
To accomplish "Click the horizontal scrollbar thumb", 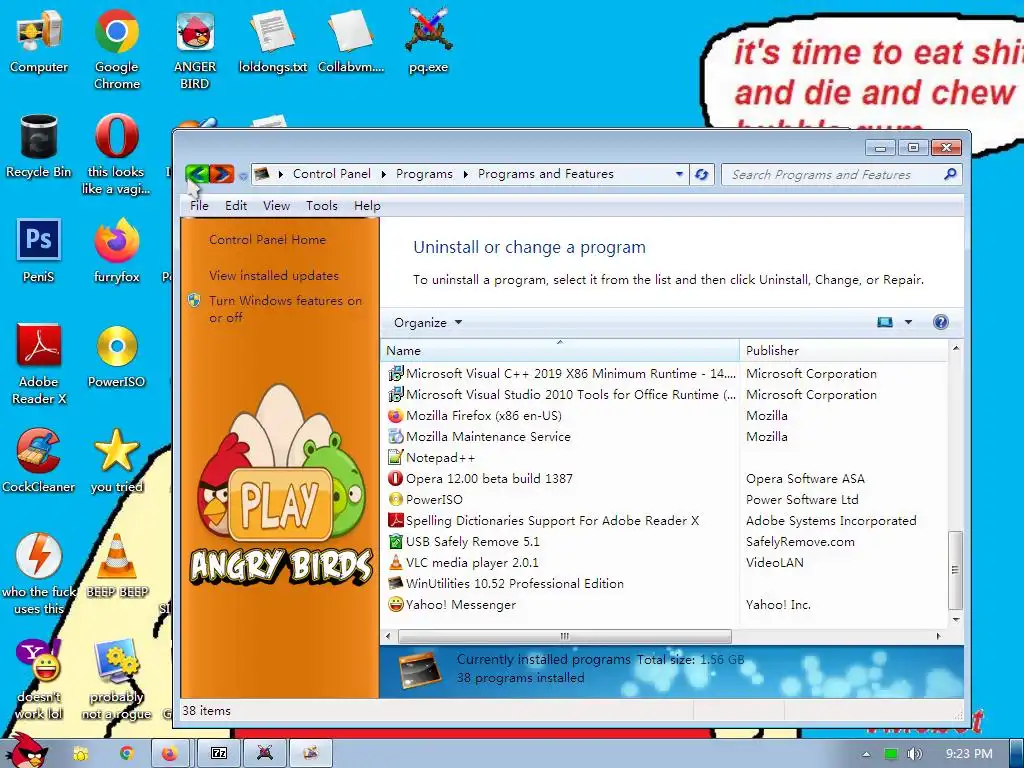I will pyautogui.click(x=565, y=636).
